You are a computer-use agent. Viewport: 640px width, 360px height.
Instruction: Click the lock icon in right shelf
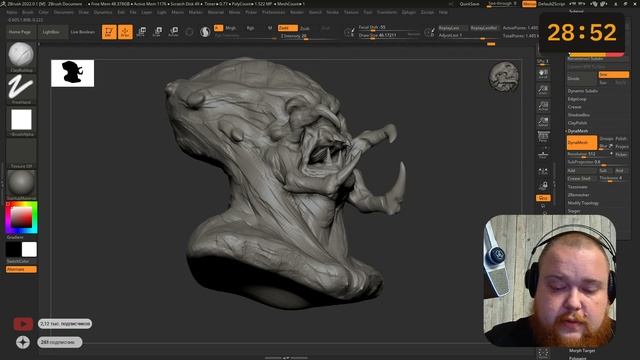(x=543, y=186)
